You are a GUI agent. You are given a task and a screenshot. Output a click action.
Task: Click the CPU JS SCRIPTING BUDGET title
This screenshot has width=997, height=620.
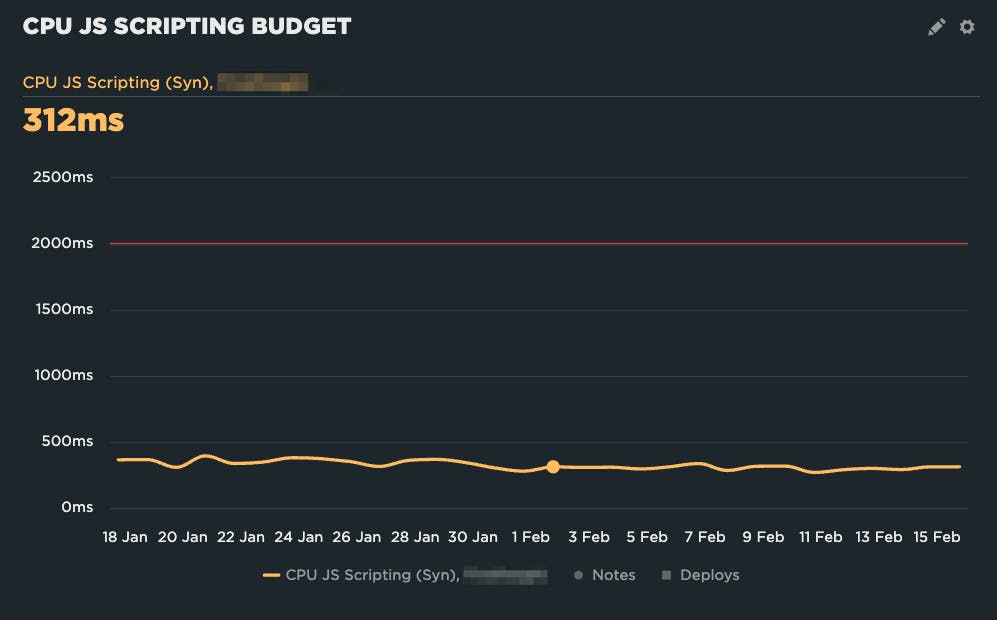186,25
